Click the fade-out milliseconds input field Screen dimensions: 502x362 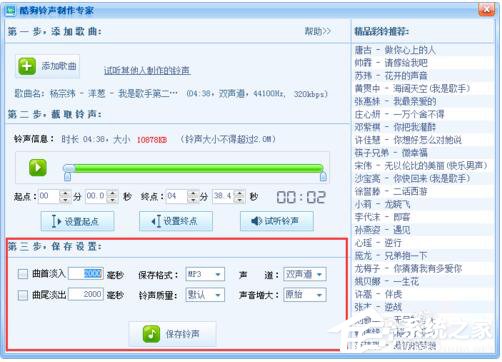click(86, 294)
